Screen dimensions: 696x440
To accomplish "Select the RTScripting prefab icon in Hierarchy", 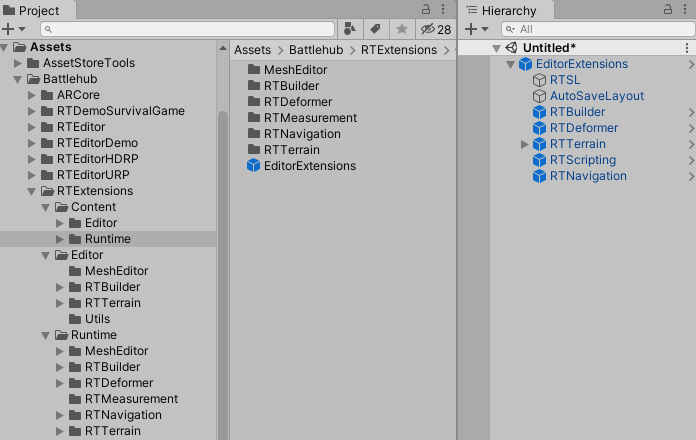I will 539,160.
